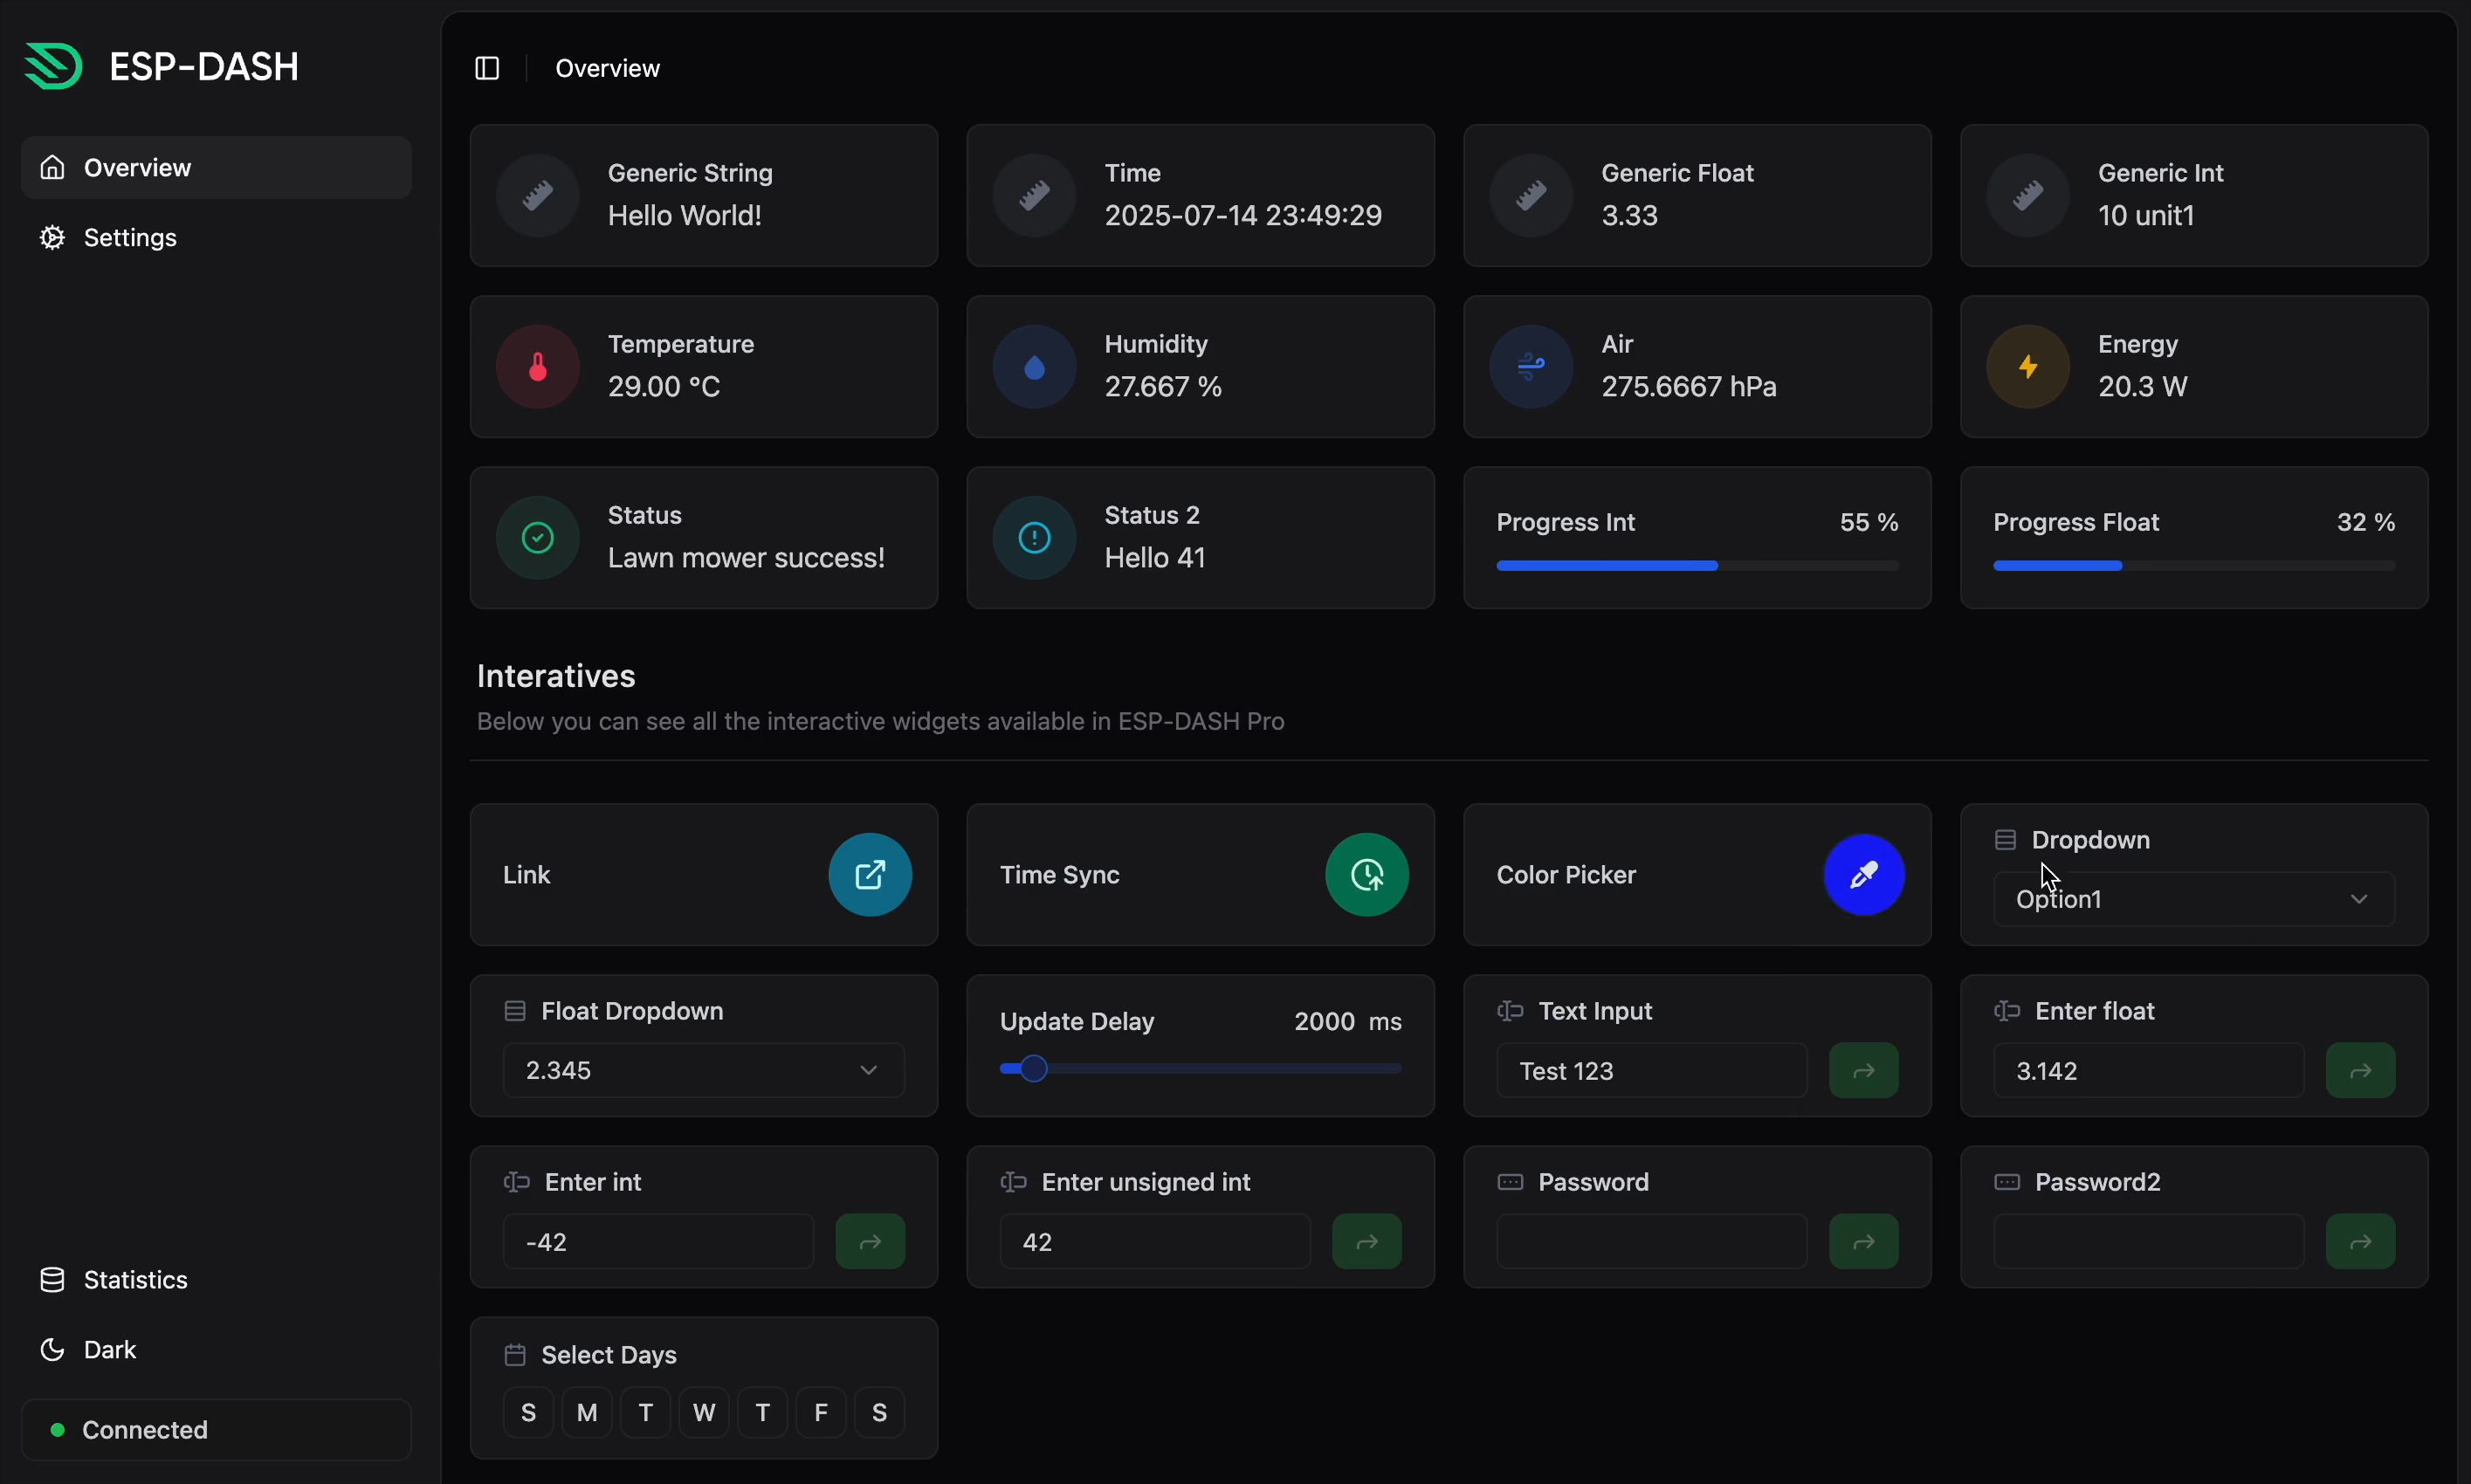The image size is (2471, 1484).
Task: Click the Time Sync clock icon
Action: tap(1366, 874)
